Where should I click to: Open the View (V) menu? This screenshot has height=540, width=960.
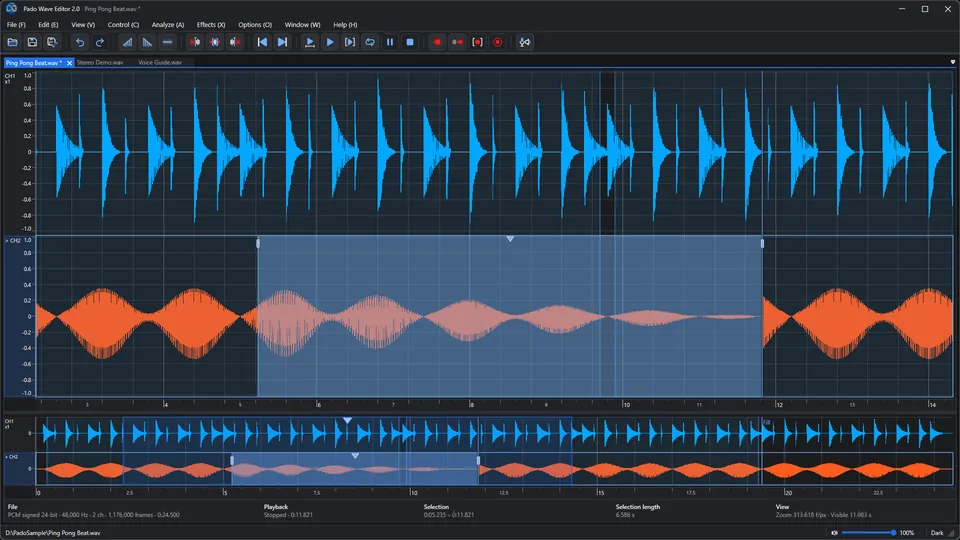tap(83, 24)
